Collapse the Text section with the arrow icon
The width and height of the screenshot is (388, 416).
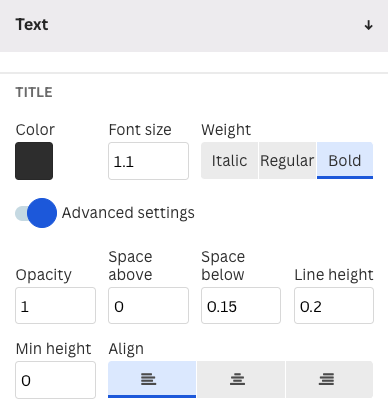tap(368, 25)
